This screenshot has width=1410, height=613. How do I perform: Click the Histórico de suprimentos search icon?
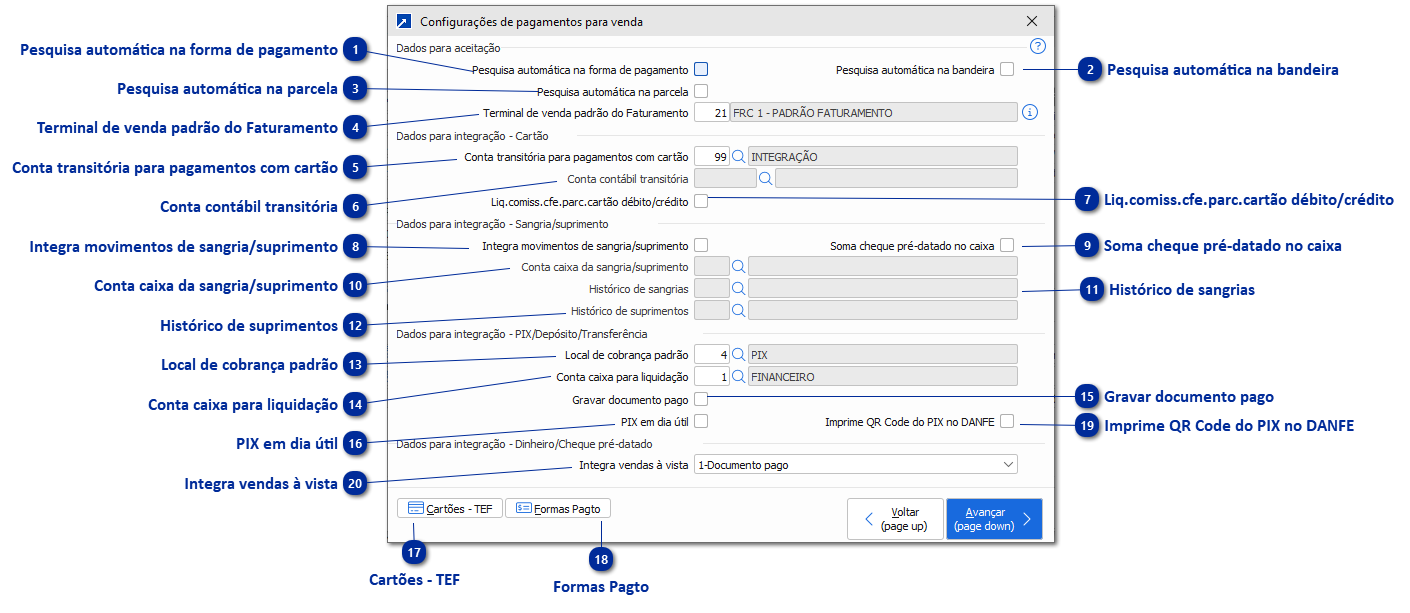[x=739, y=311]
